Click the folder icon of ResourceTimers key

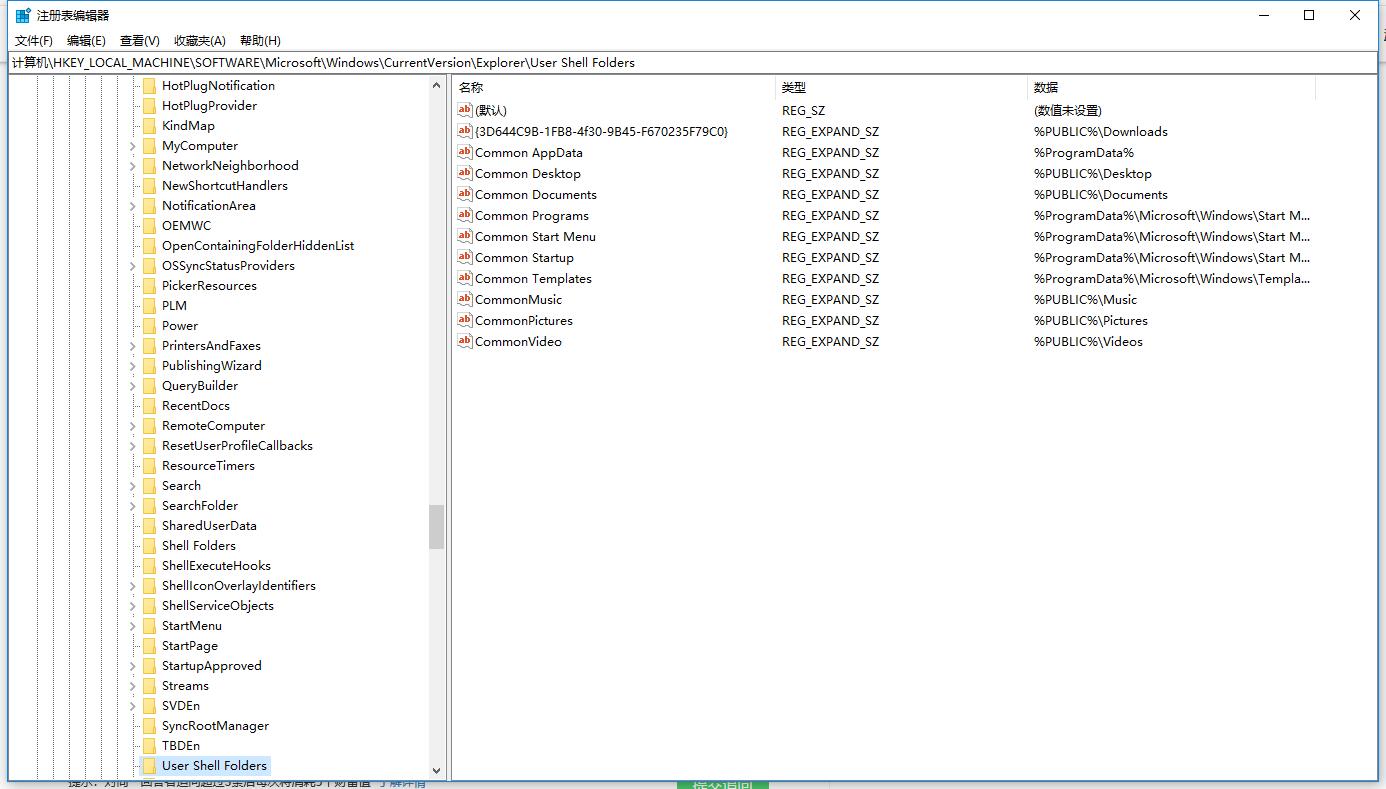click(149, 465)
